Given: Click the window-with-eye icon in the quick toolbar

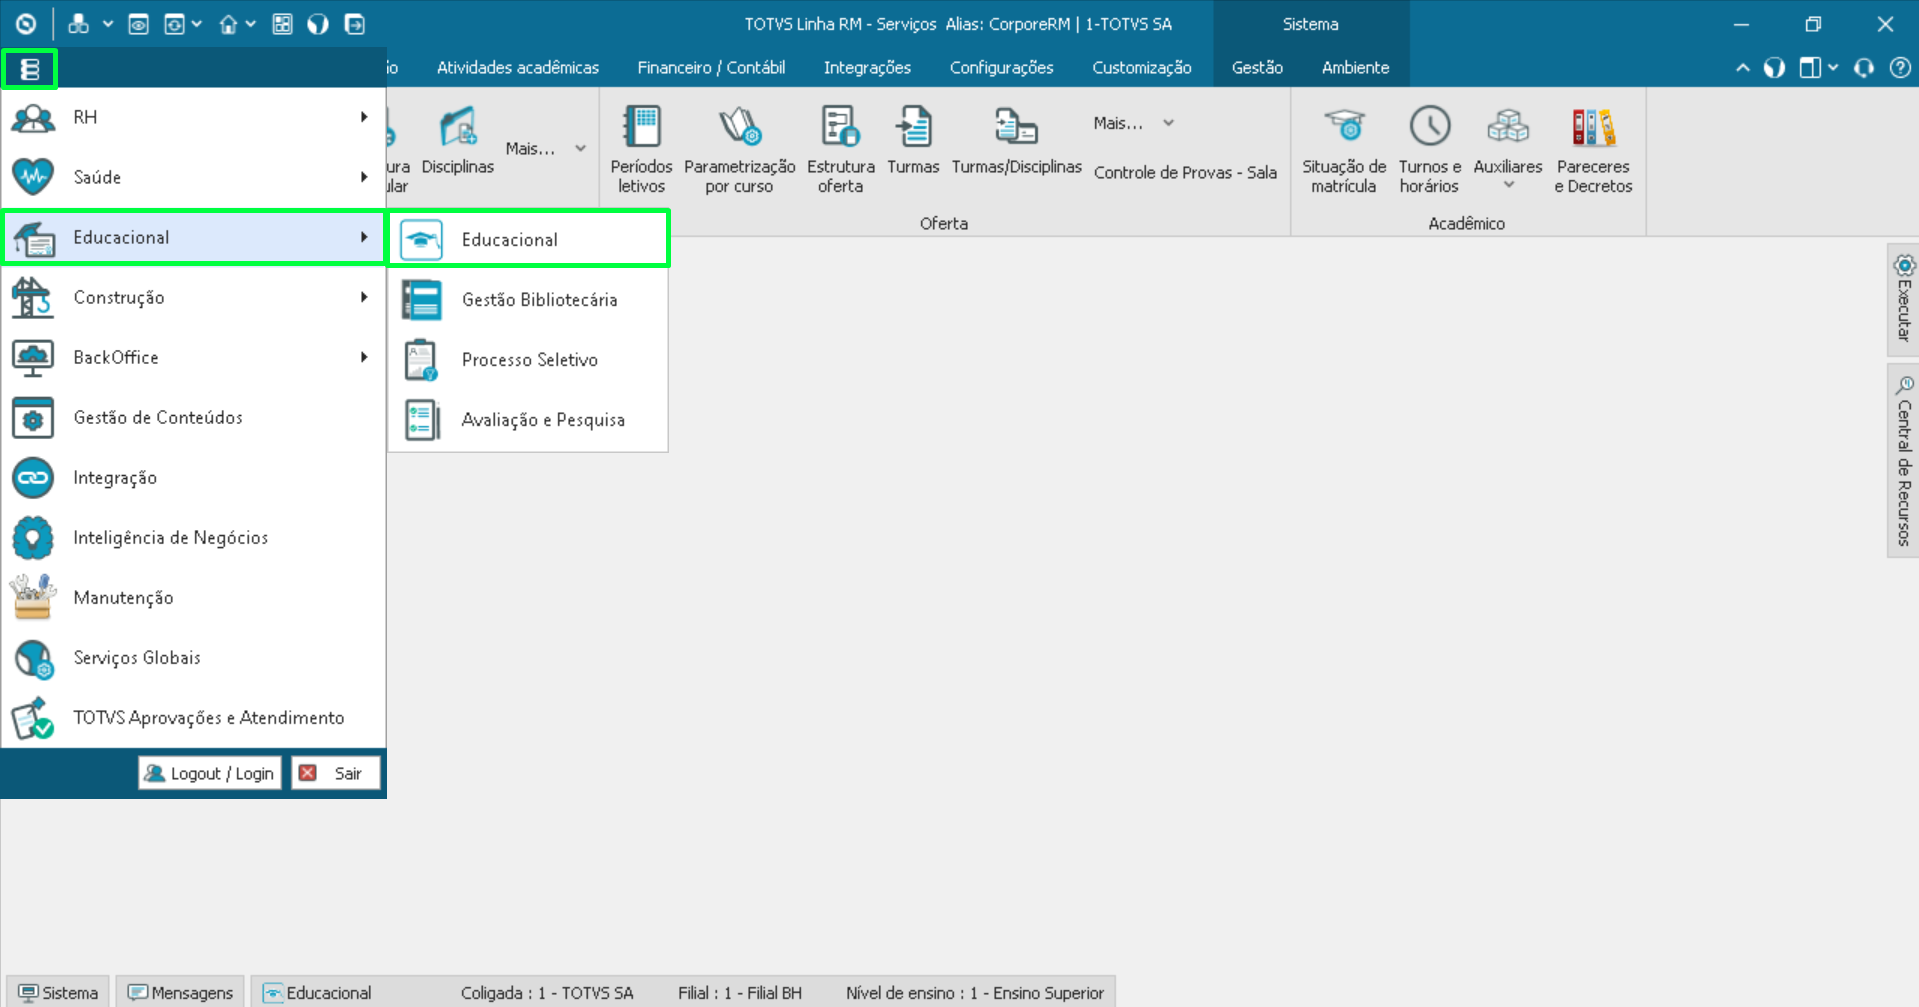Looking at the screenshot, I should (x=138, y=24).
